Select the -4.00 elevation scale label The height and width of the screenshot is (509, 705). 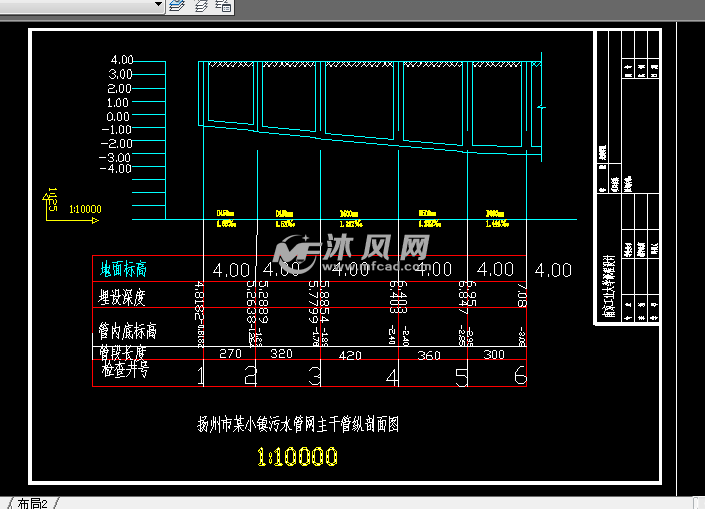116,169
